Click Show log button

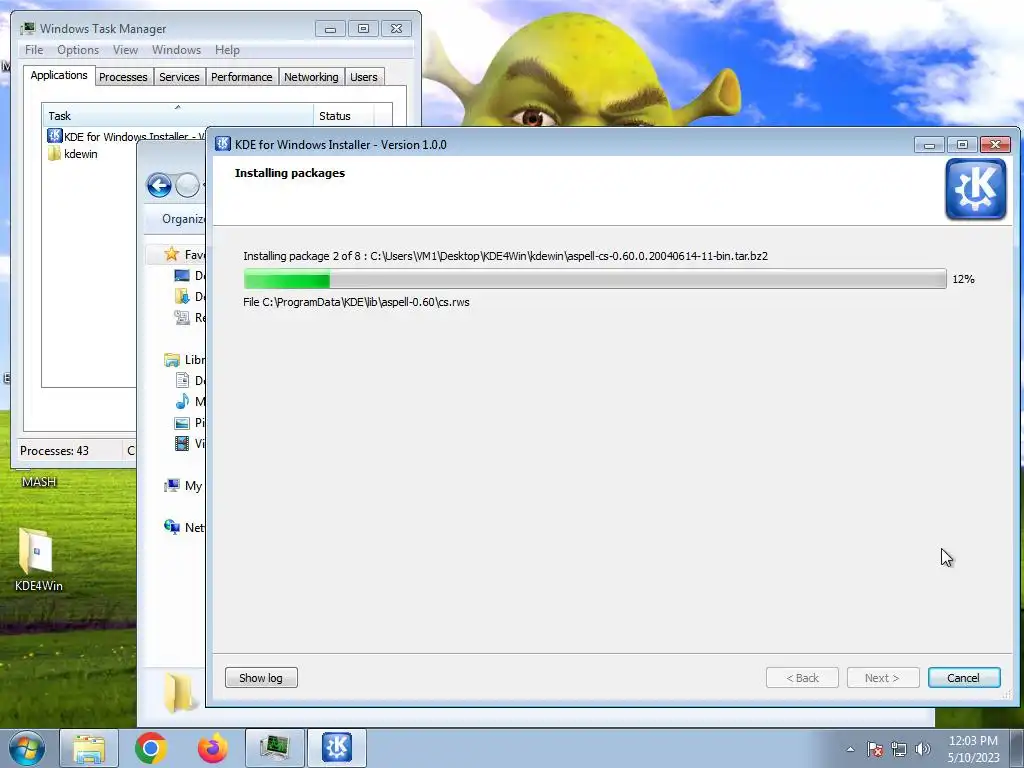tap(261, 678)
